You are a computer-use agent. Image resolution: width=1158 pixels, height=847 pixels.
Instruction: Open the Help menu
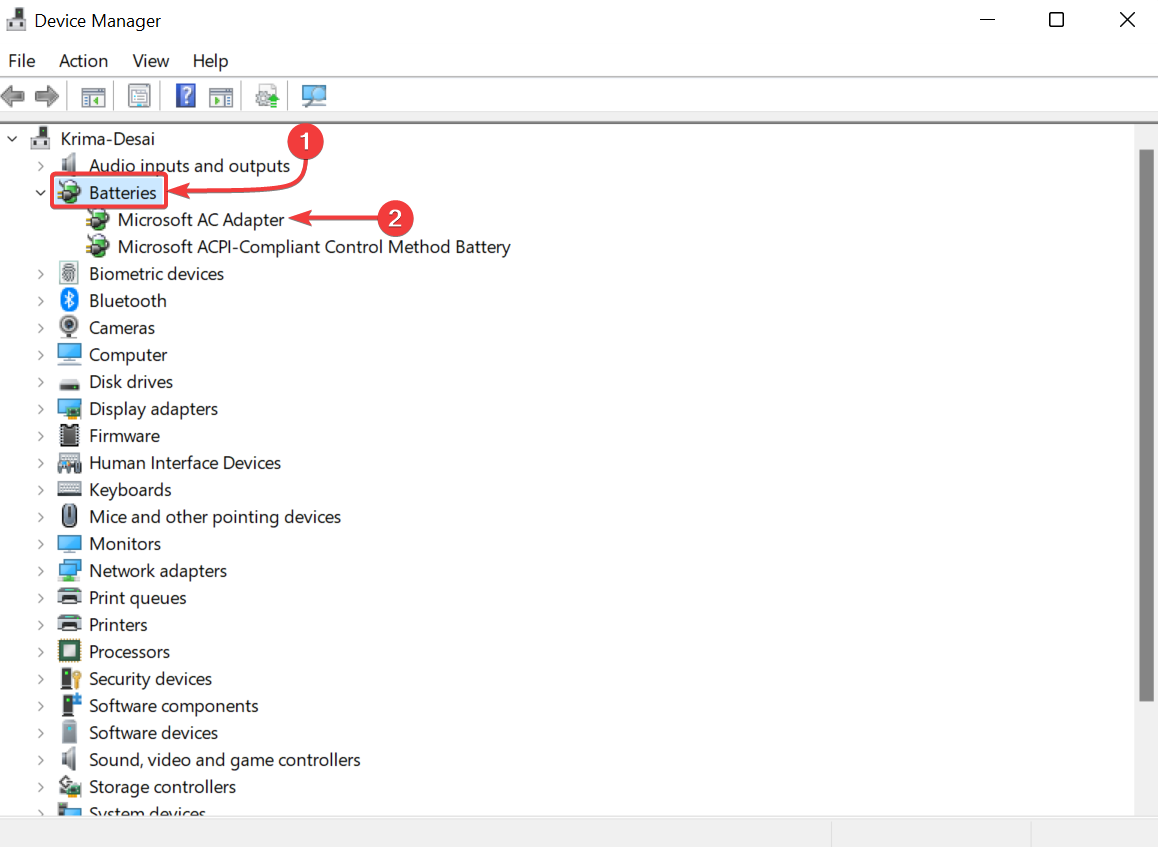210,61
